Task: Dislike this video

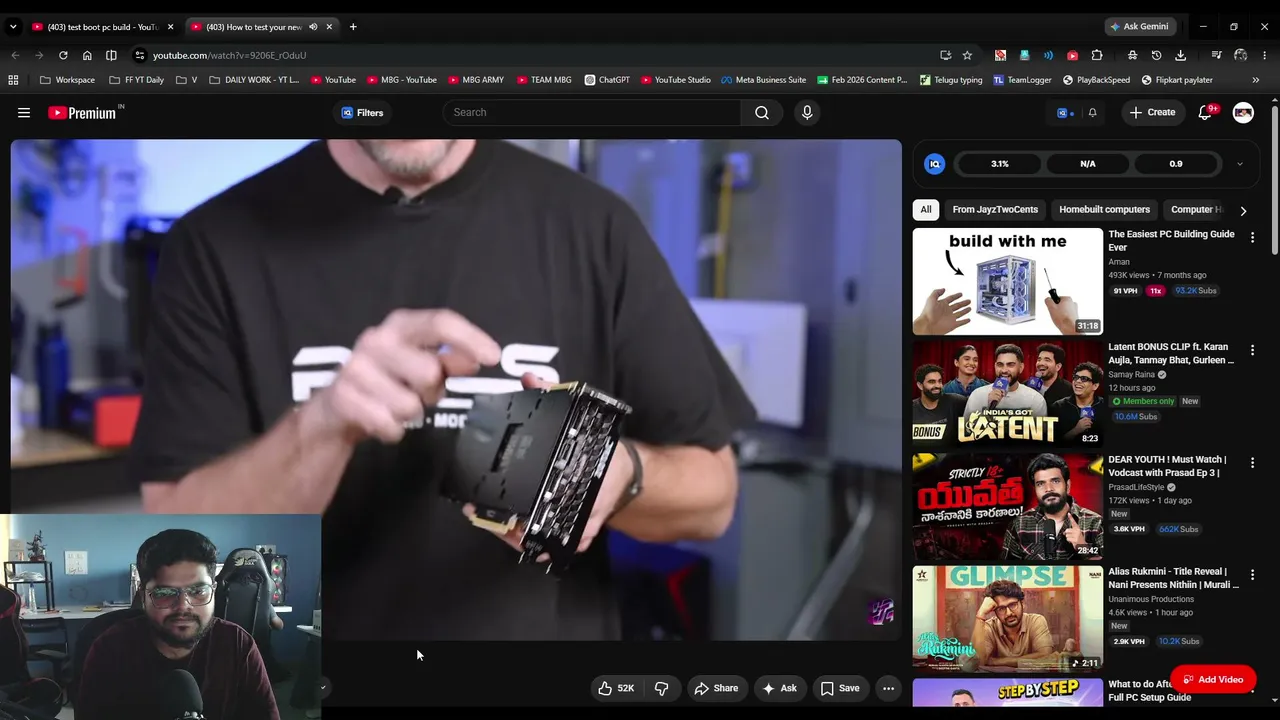Action: (x=661, y=688)
